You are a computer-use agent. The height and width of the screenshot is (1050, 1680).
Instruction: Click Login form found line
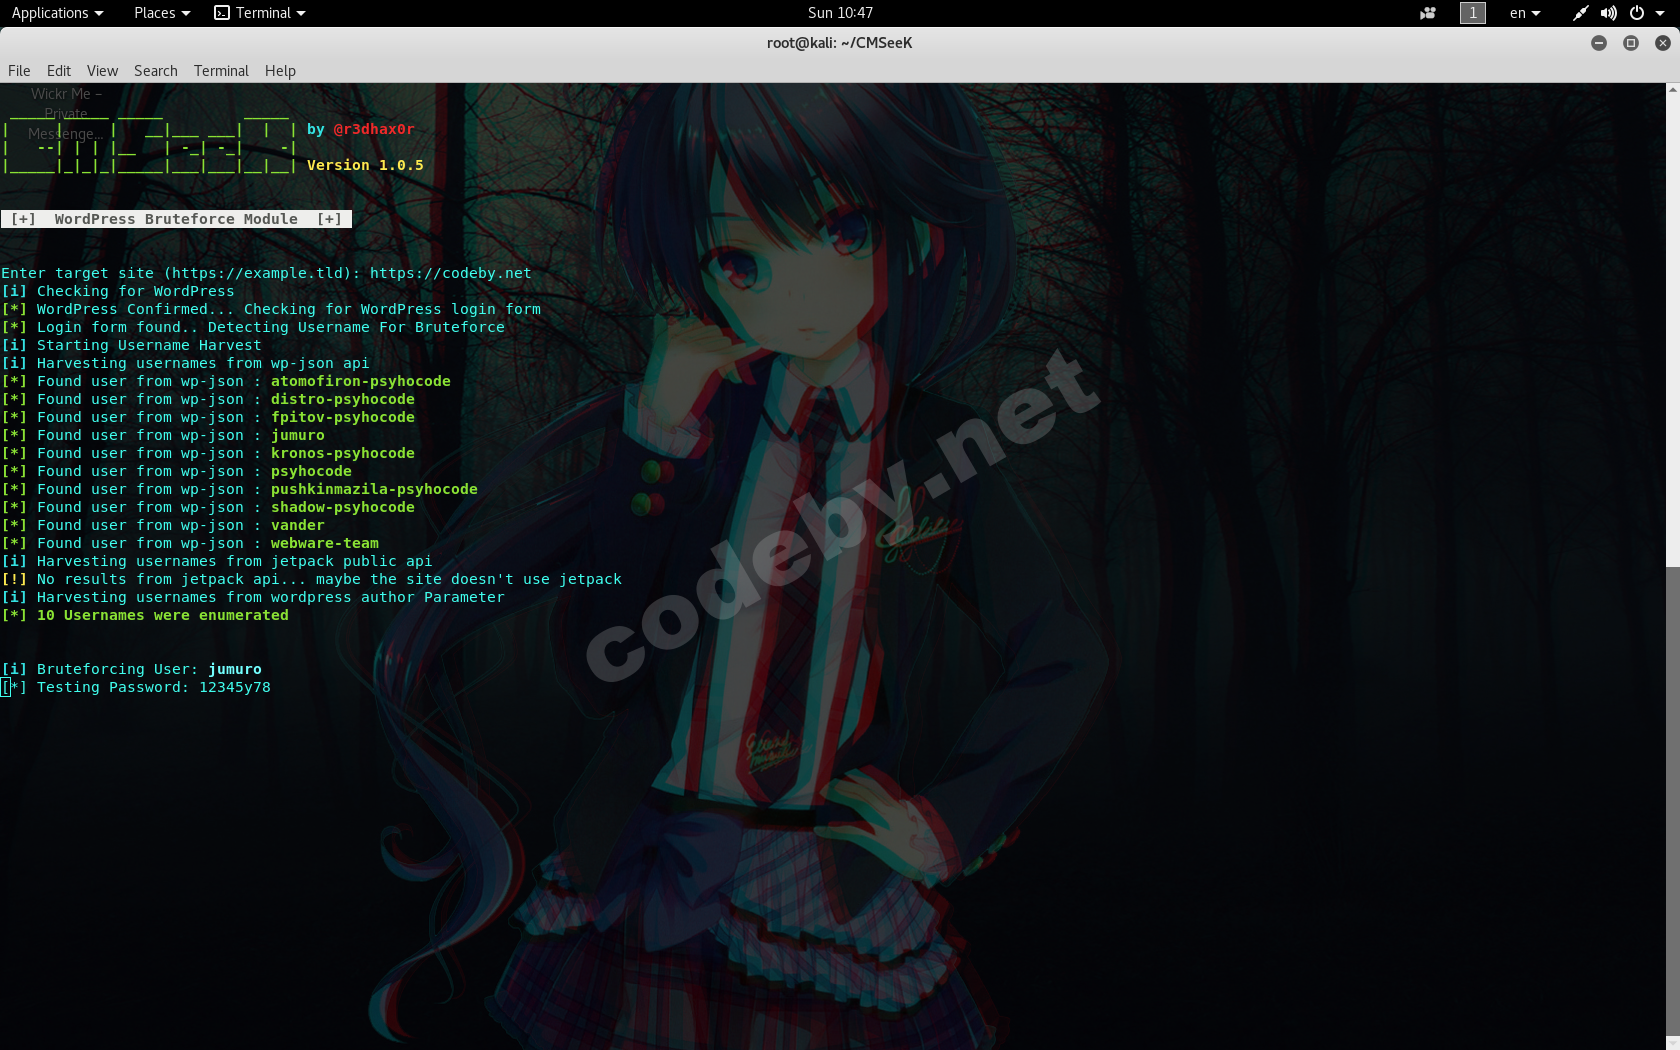(253, 327)
